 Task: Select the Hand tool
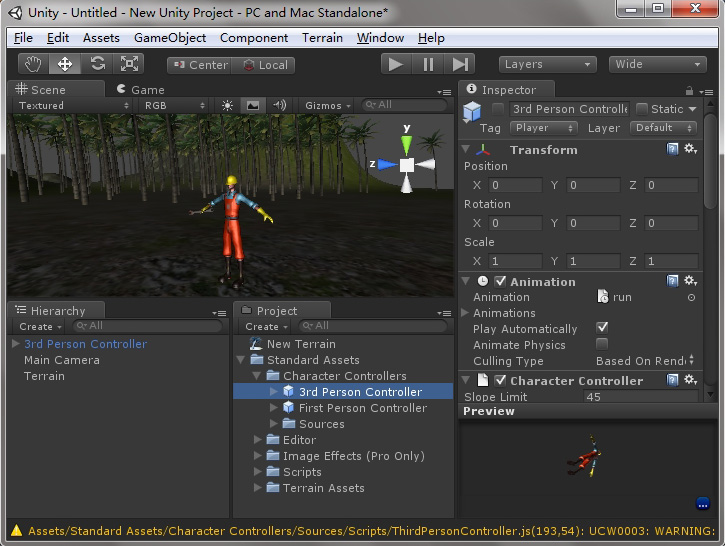click(33, 64)
